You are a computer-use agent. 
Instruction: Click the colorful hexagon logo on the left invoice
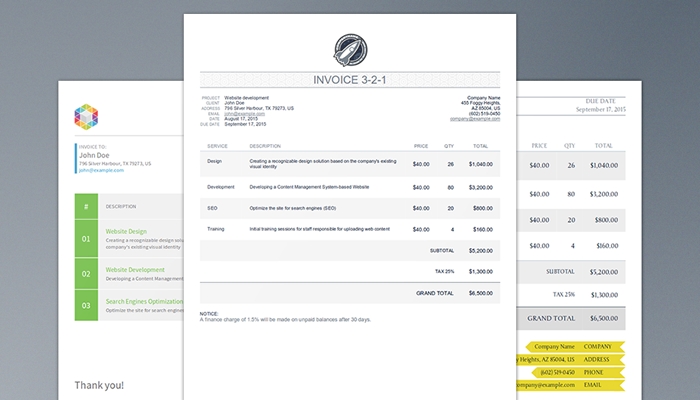click(x=87, y=117)
